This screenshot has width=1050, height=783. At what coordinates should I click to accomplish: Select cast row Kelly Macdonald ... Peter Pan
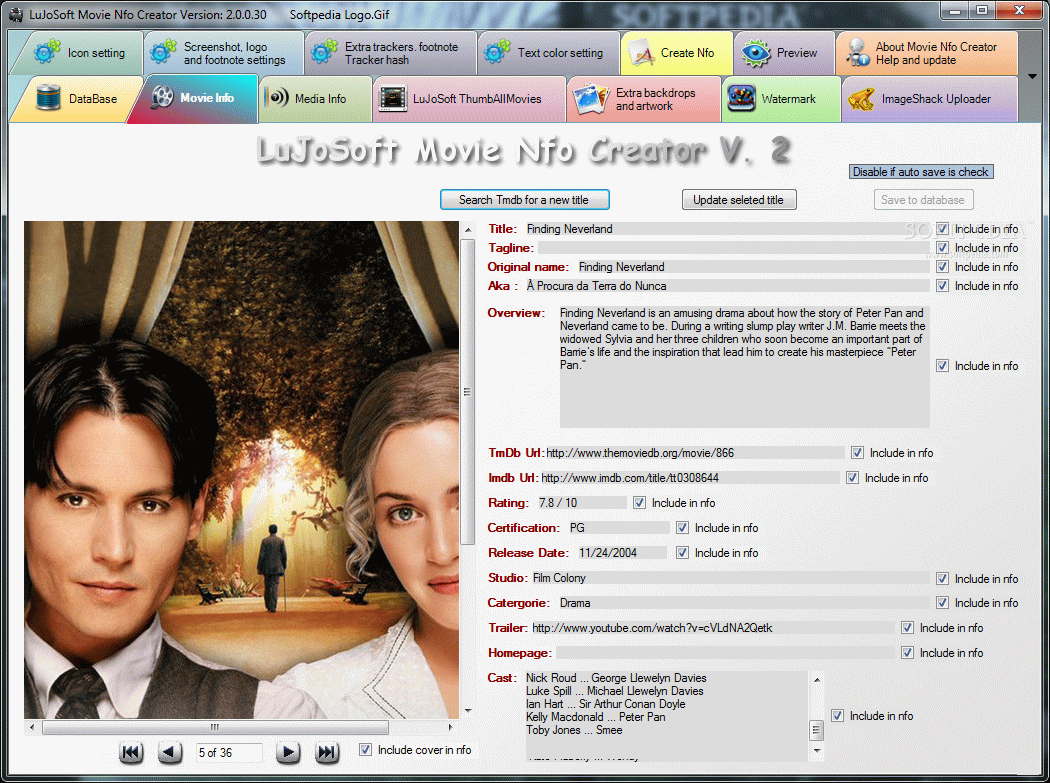pos(596,717)
